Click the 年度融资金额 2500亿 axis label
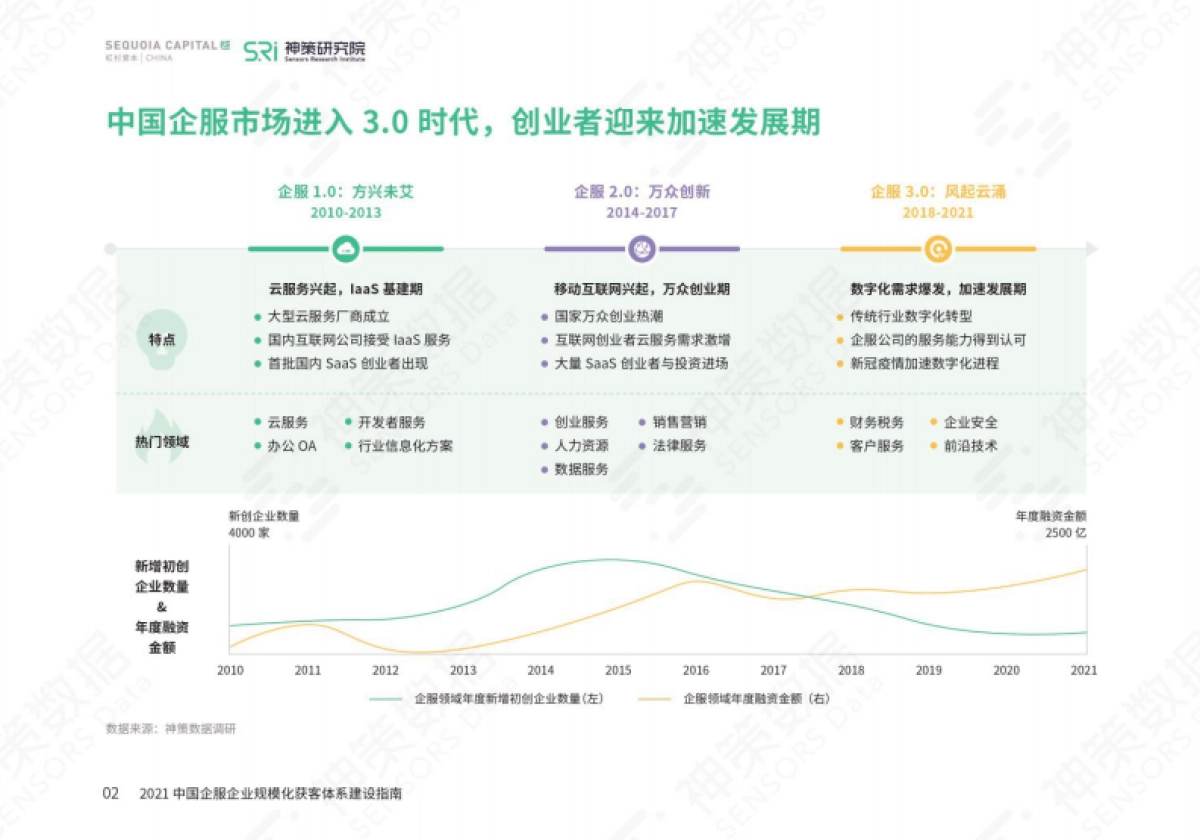This screenshot has height=840, width=1200. (1052, 526)
